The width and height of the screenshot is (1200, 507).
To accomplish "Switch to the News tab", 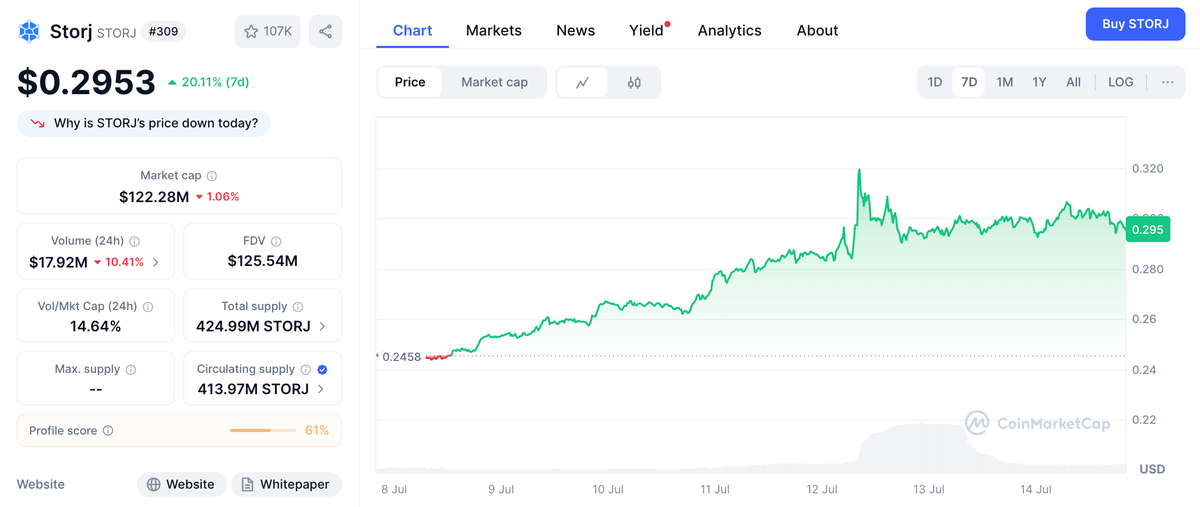I will pos(576,30).
